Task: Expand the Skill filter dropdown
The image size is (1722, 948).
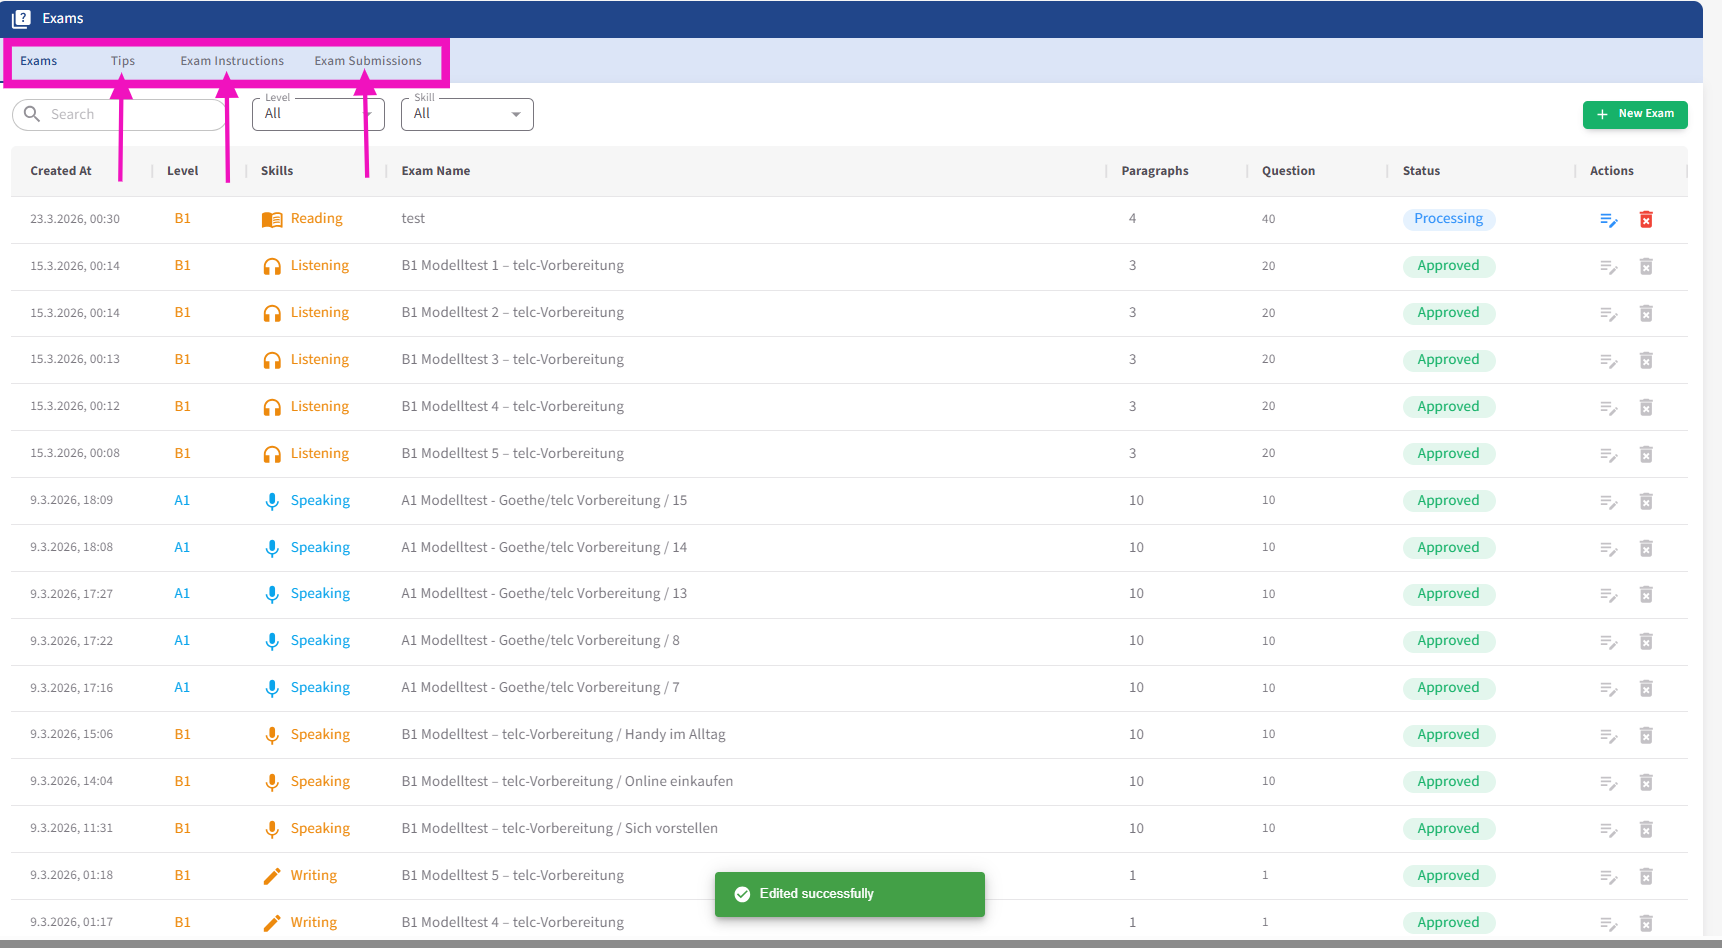Action: pyautogui.click(x=467, y=114)
